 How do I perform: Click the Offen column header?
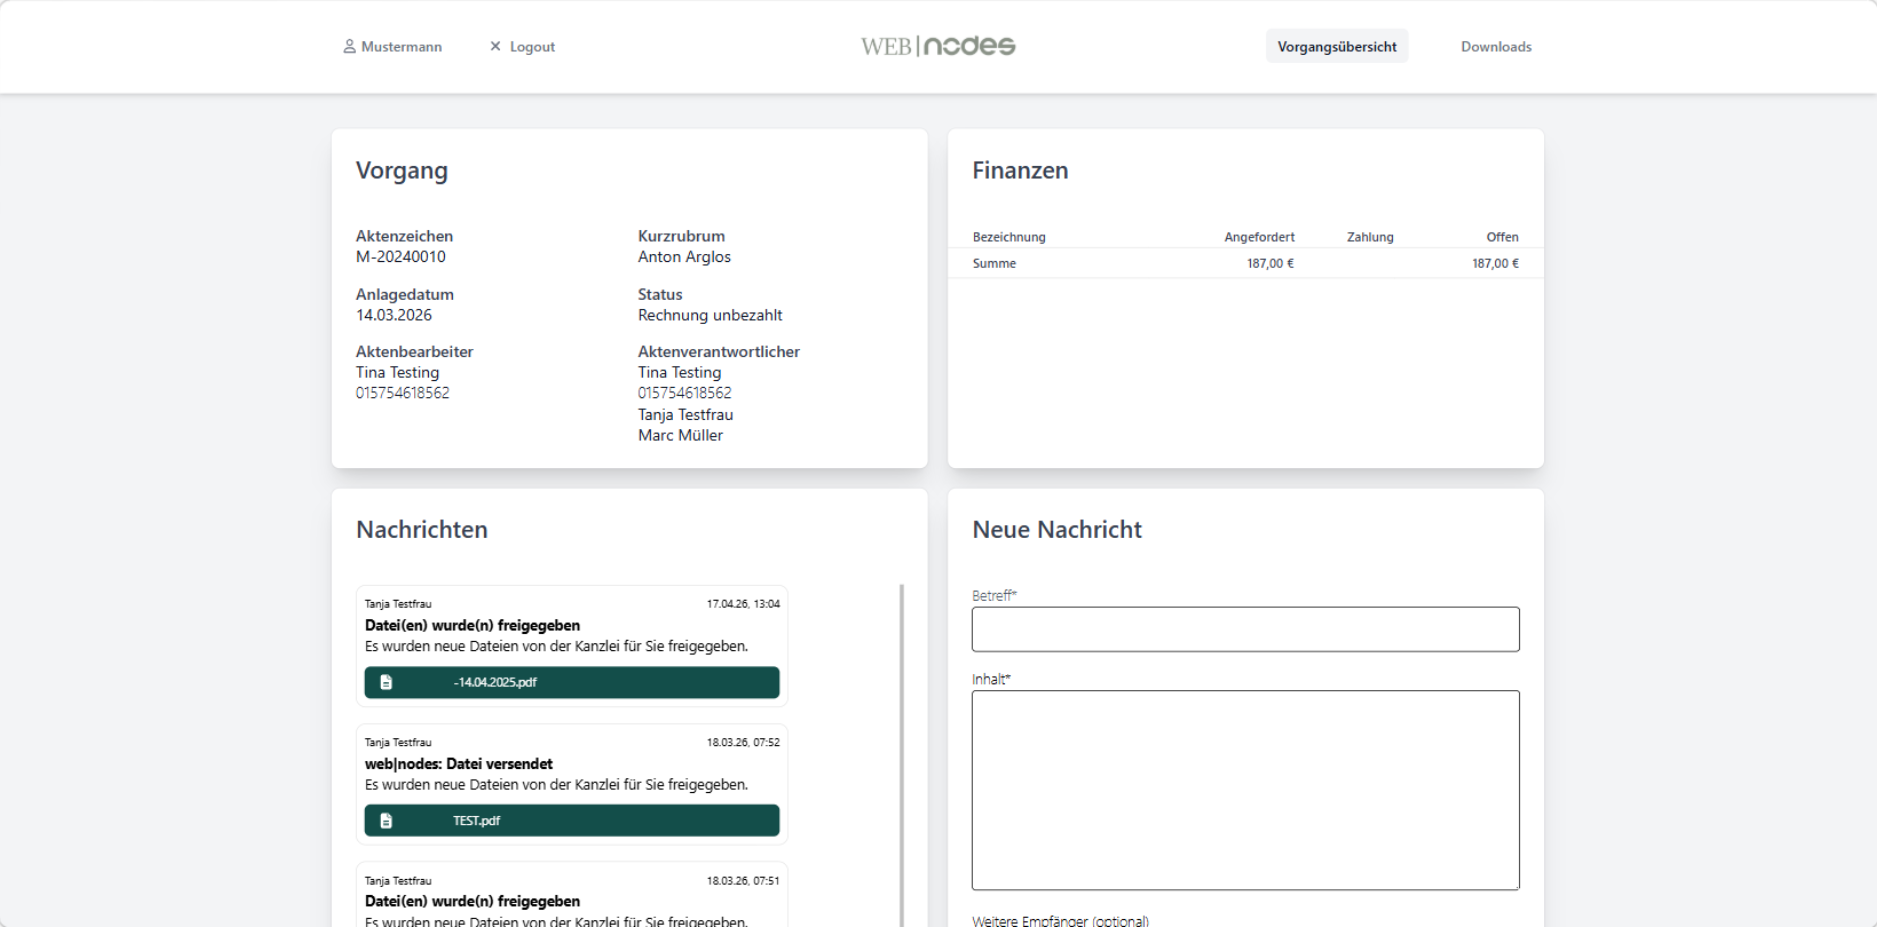tap(1501, 238)
